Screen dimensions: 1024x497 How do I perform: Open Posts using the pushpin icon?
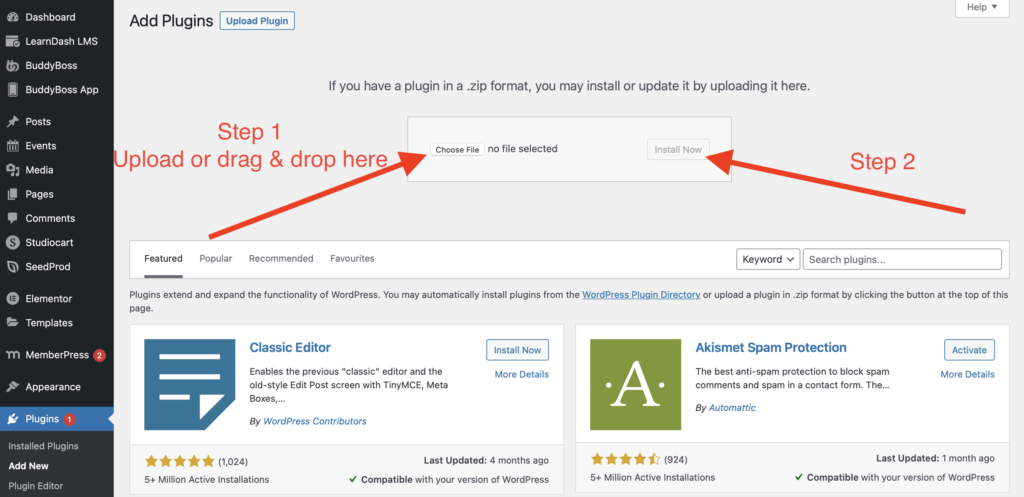click(x=12, y=122)
